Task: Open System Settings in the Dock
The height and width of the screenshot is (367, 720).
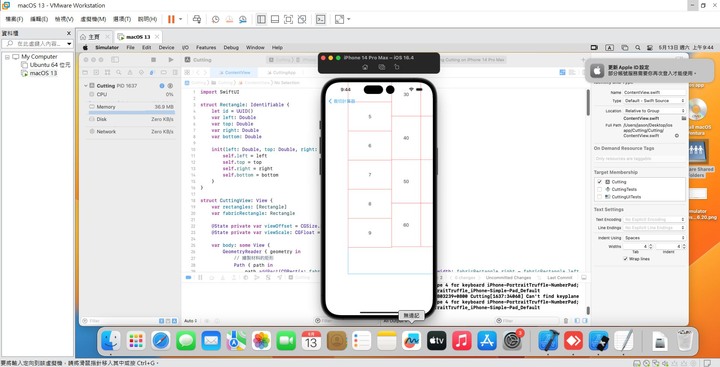Action: (x=512, y=341)
